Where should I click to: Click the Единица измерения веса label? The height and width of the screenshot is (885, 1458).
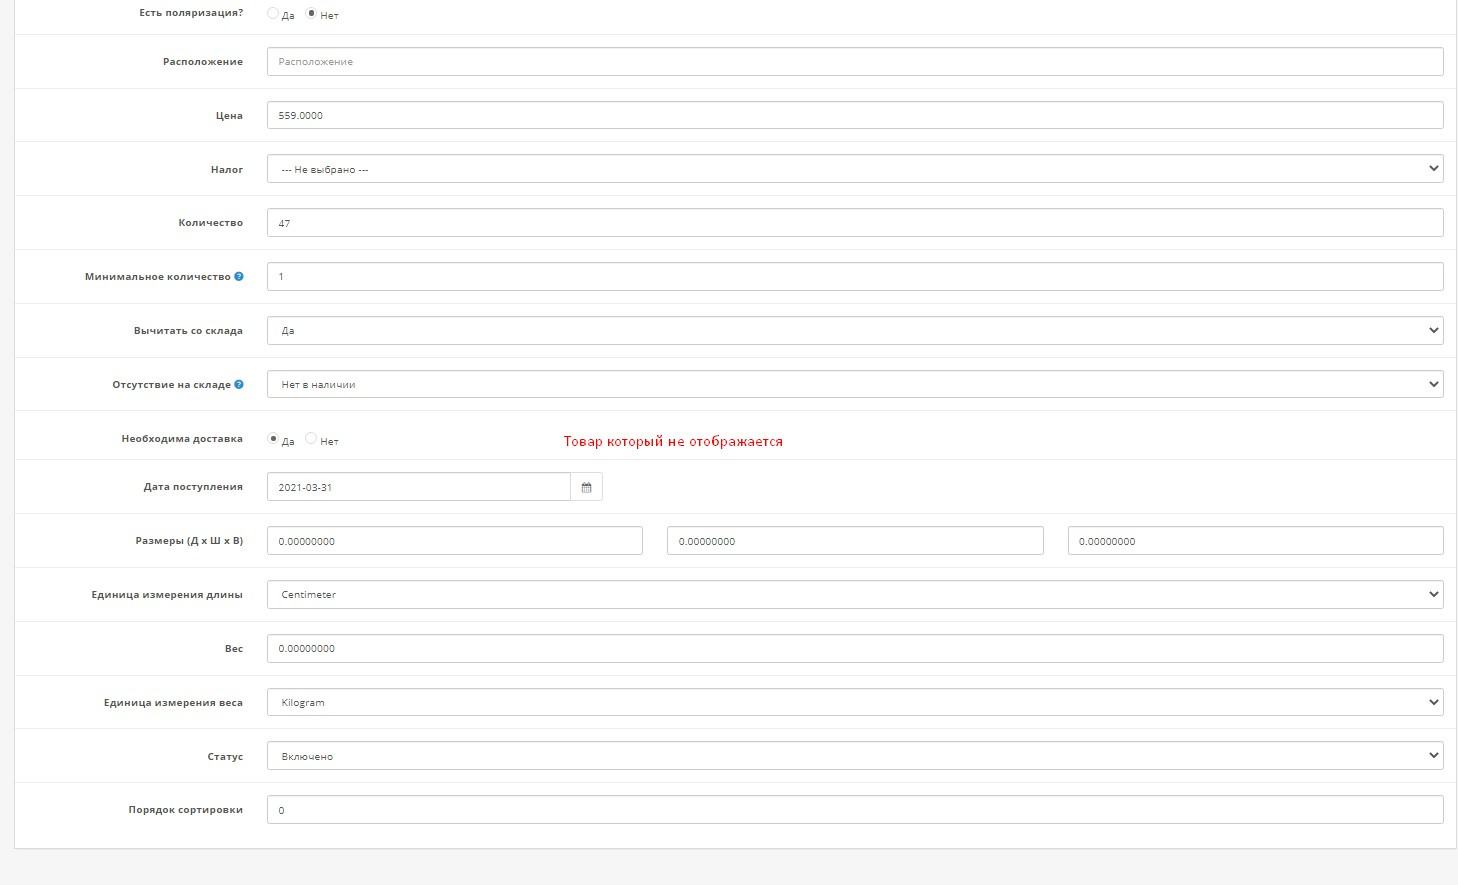(x=173, y=703)
